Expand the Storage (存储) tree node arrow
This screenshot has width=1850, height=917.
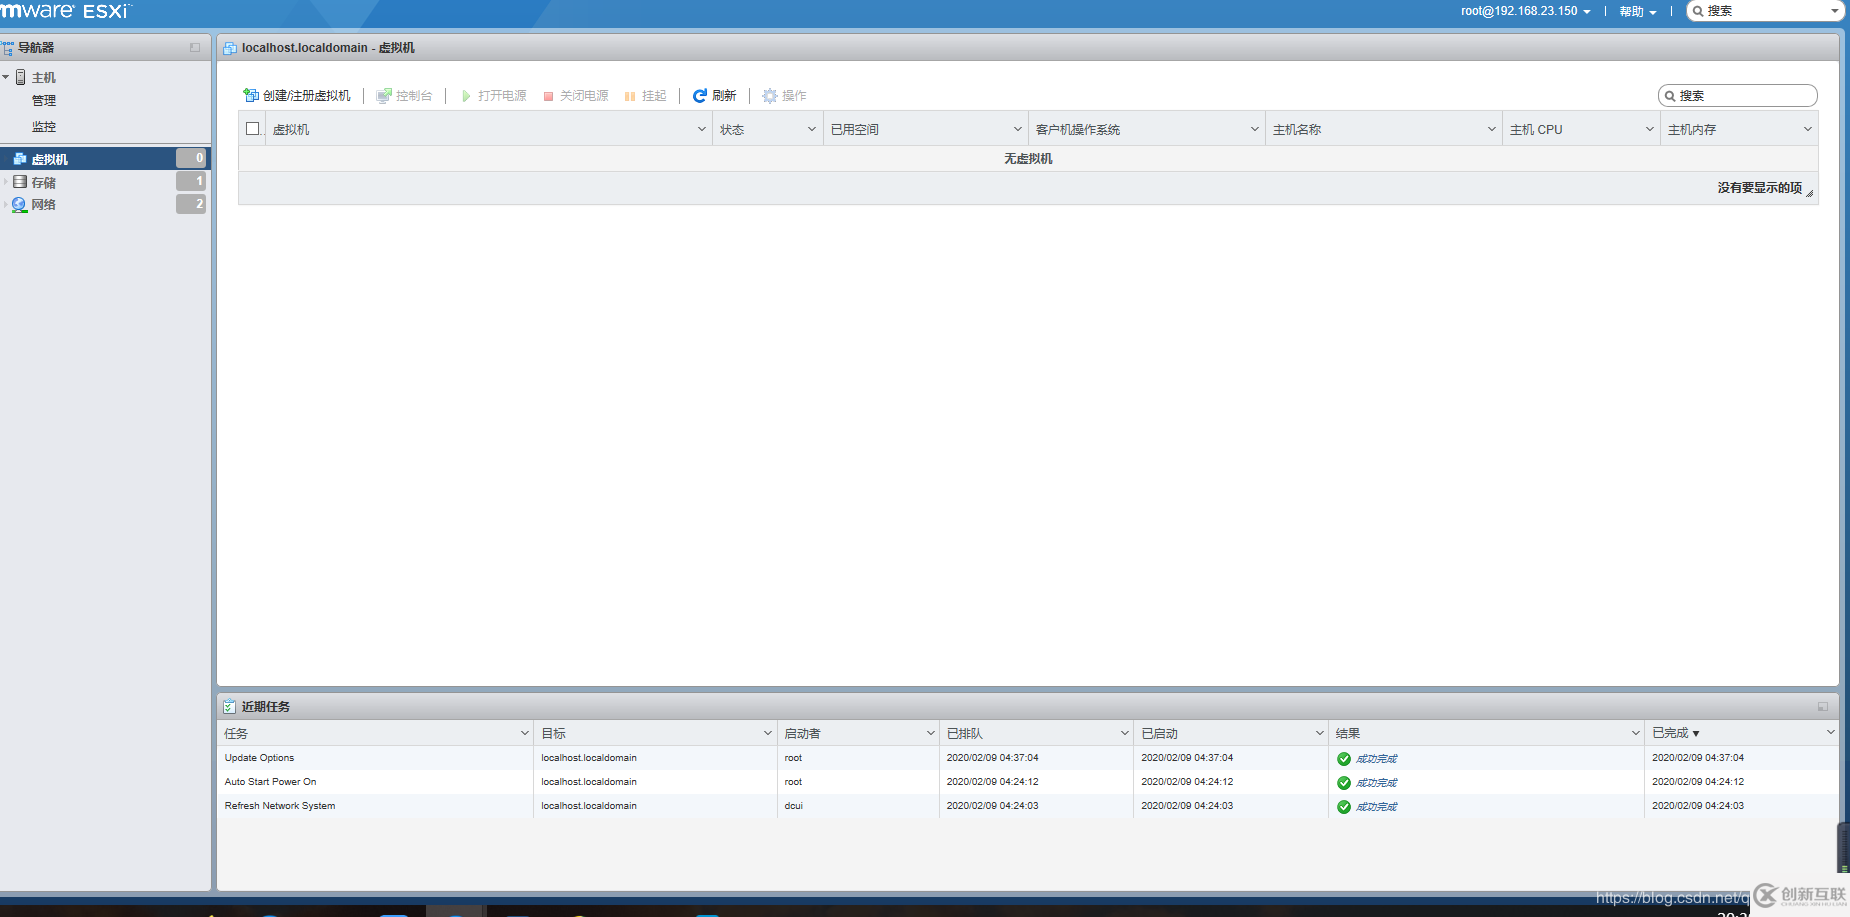(x=6, y=182)
